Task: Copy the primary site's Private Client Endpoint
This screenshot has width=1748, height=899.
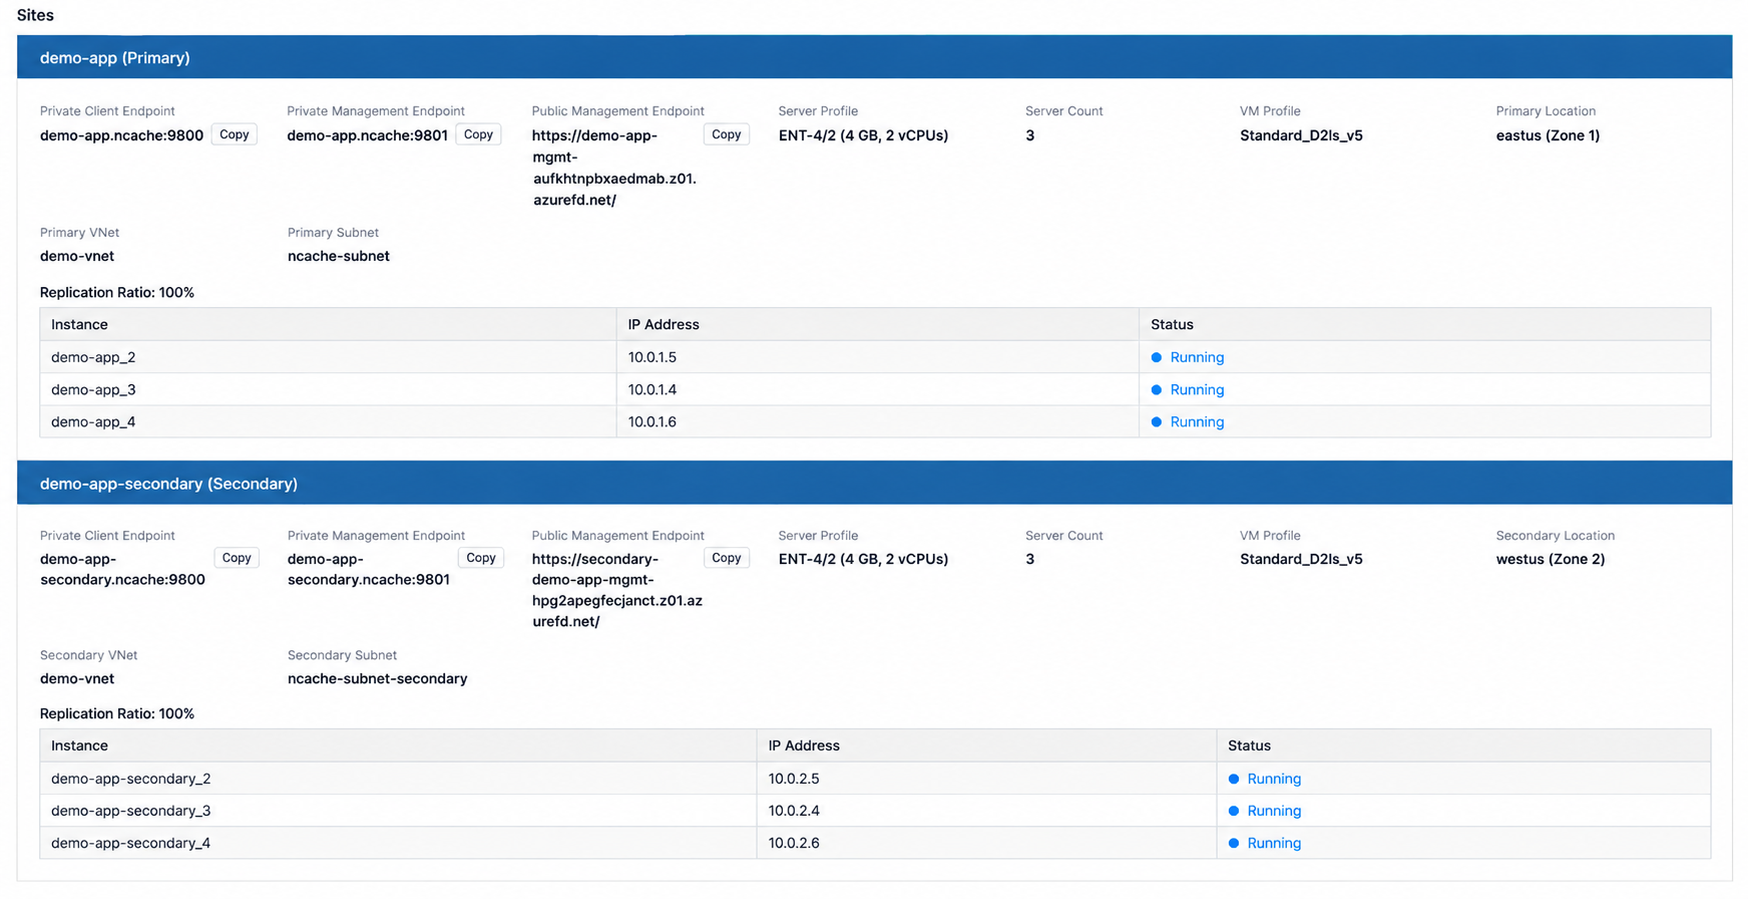Action: pos(234,135)
